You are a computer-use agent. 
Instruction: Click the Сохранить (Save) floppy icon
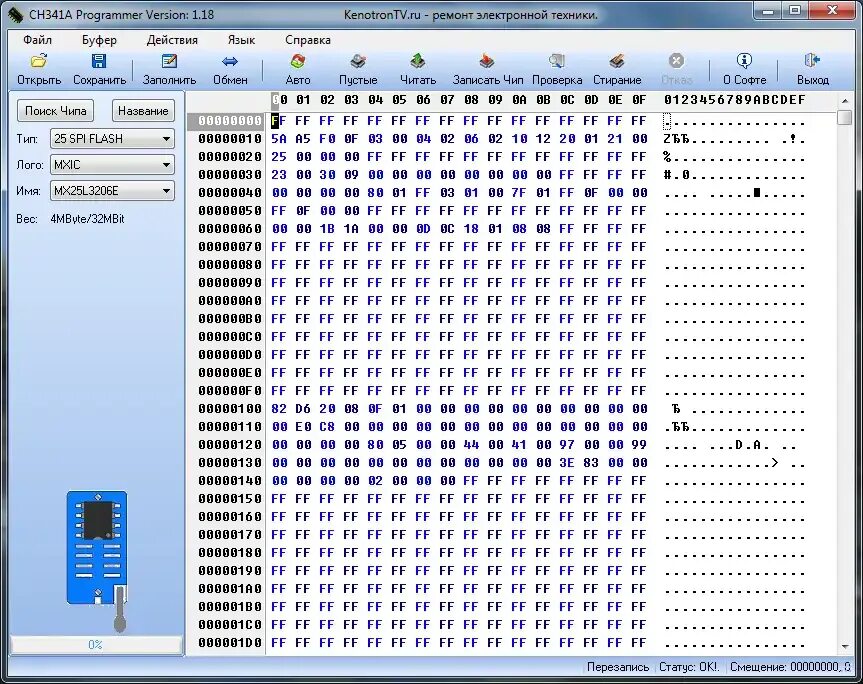pyautogui.click(x=99, y=61)
